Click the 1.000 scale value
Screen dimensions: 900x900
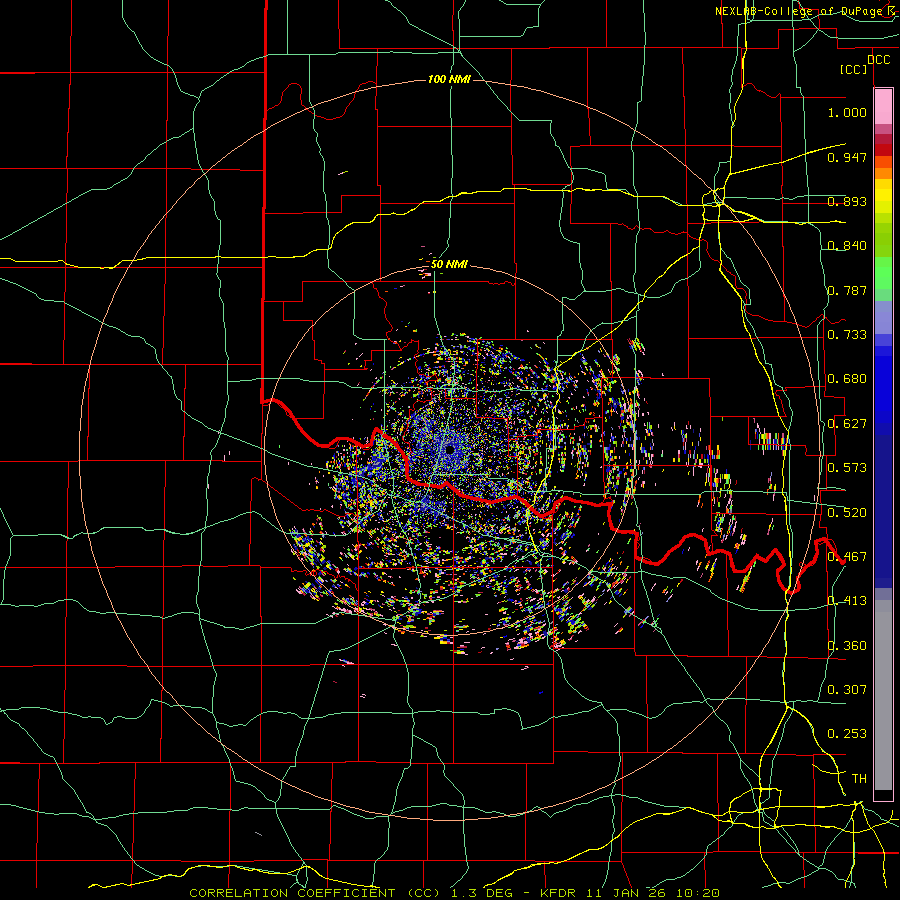847,112
